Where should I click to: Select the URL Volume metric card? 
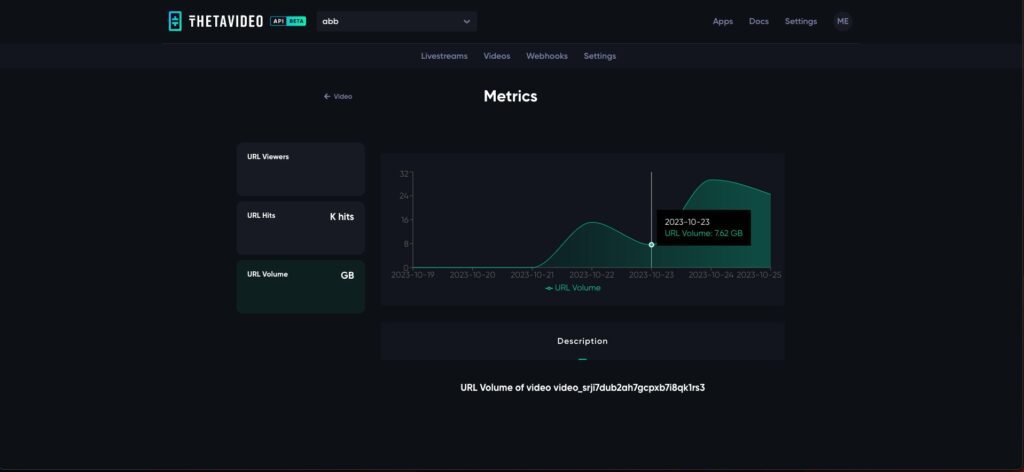tap(300, 287)
